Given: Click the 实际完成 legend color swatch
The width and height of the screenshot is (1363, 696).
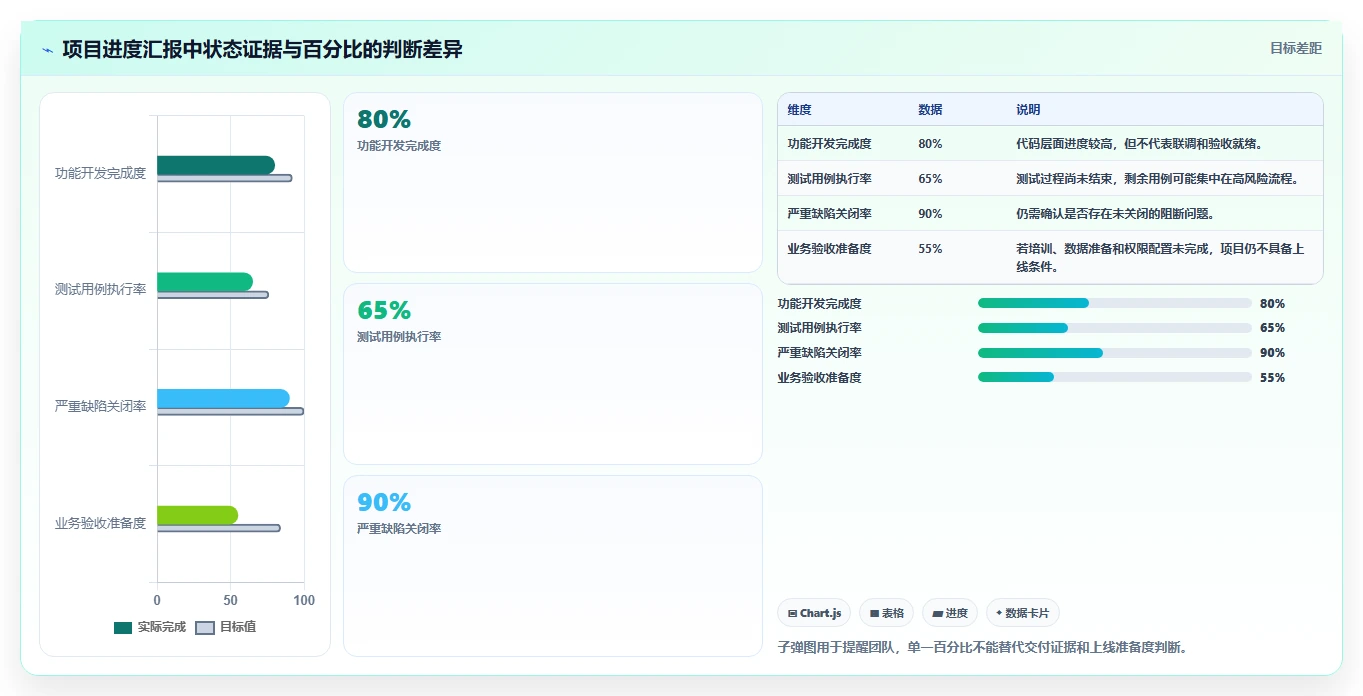Looking at the screenshot, I should click(x=123, y=627).
